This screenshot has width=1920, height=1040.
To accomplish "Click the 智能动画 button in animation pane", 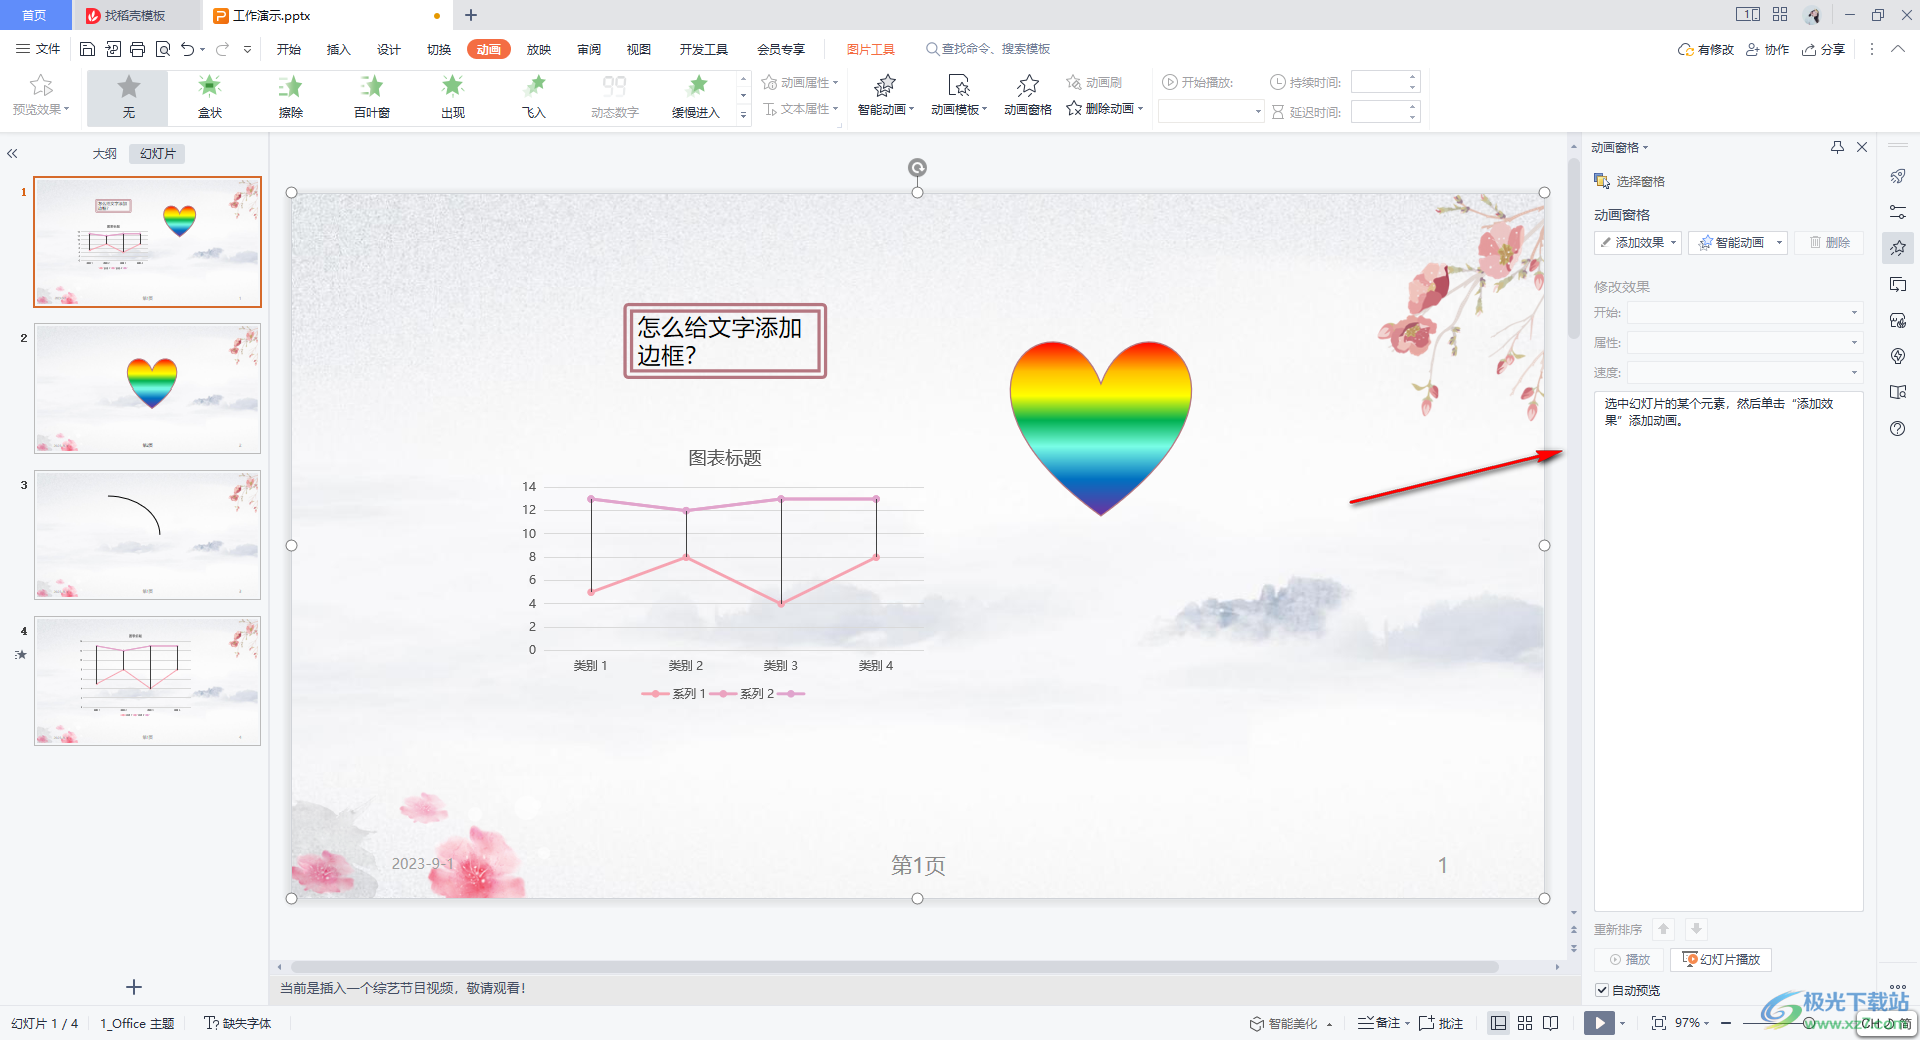I will (1738, 242).
